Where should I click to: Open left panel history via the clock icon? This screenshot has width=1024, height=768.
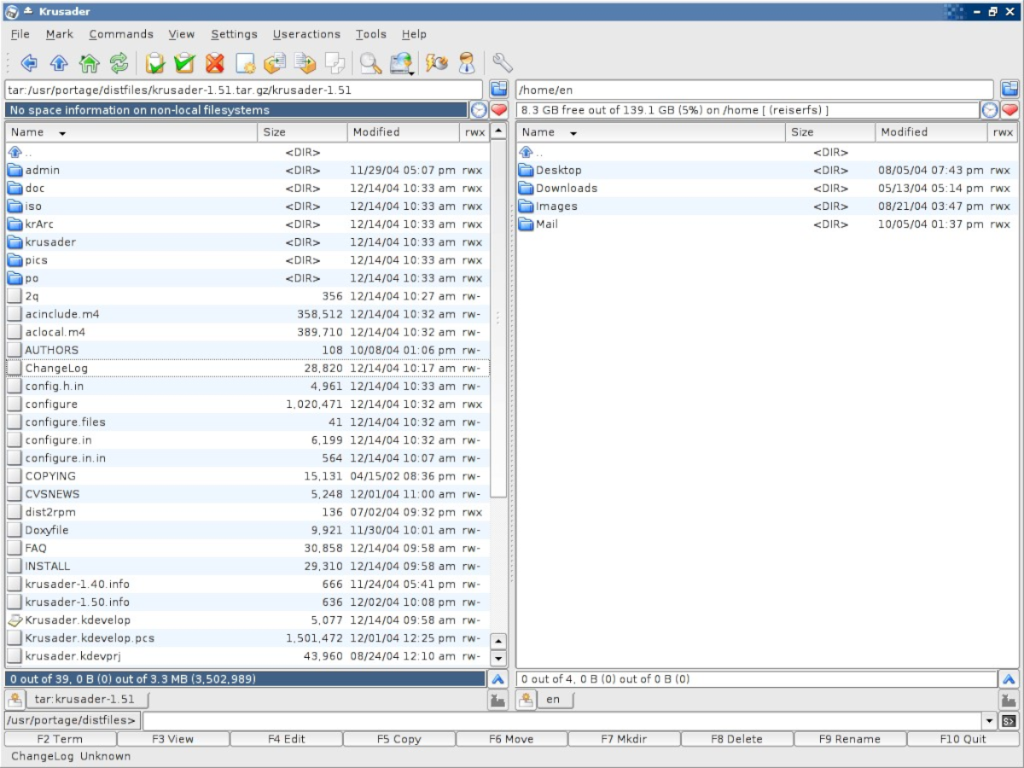479,110
